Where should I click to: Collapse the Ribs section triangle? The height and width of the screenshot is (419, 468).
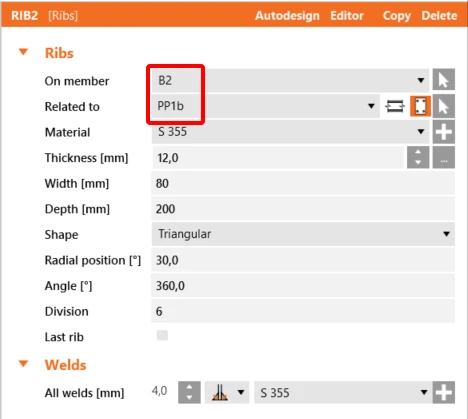tap(23, 52)
